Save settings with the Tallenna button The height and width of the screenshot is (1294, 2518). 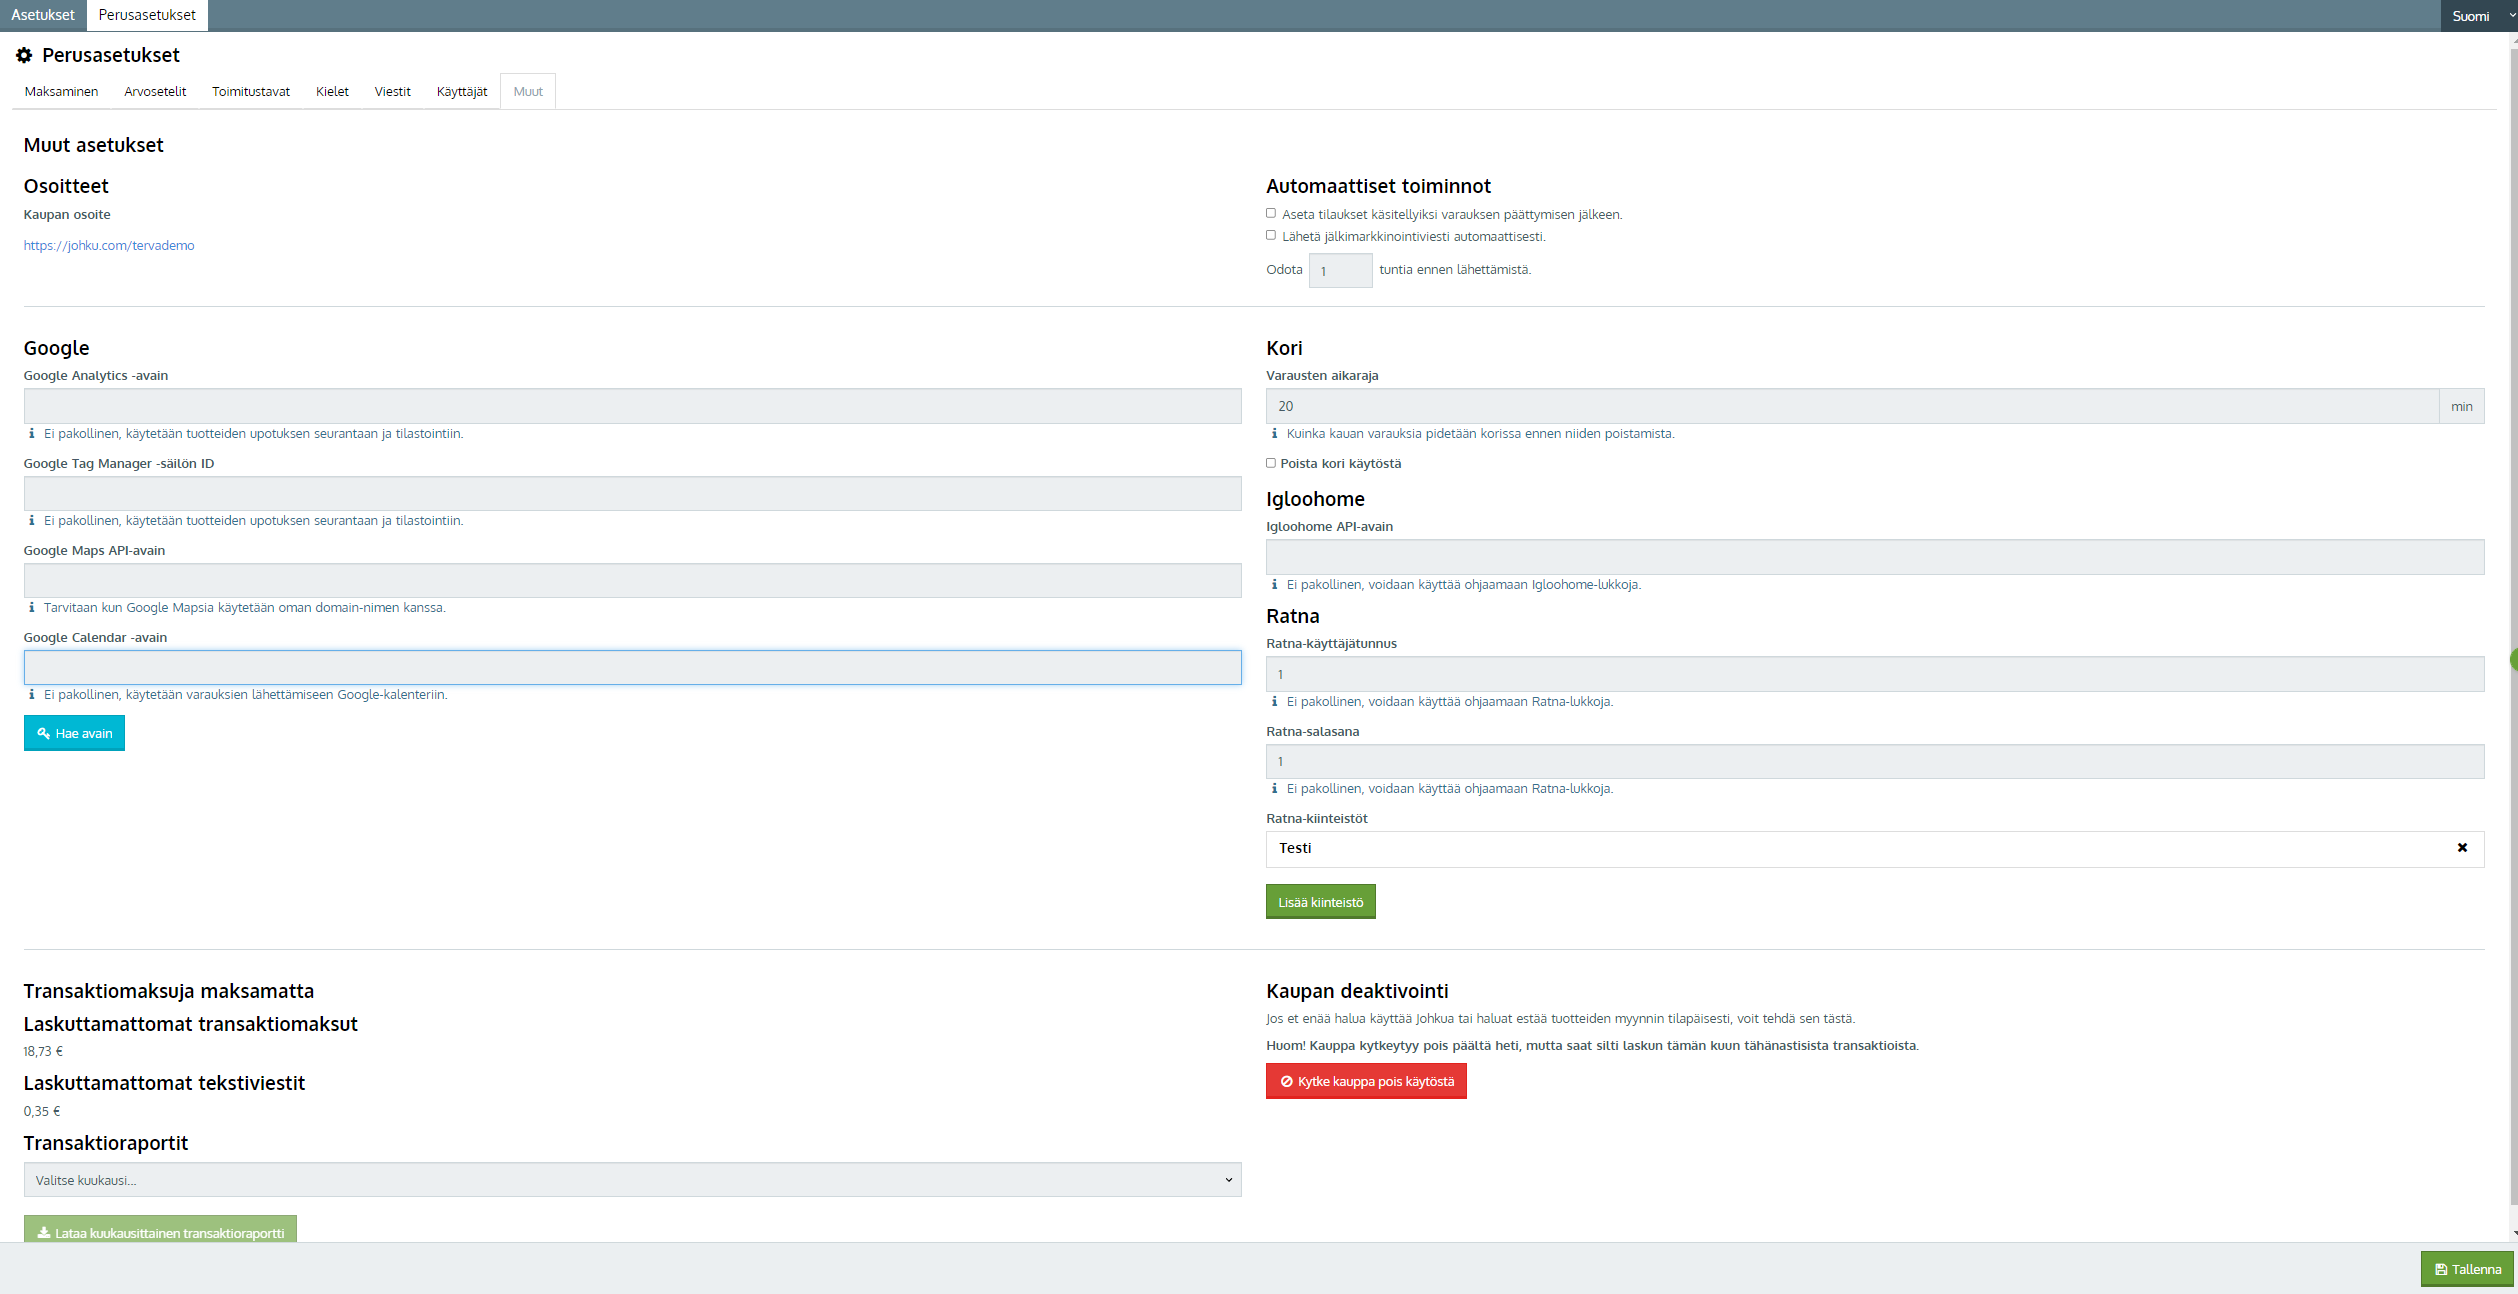(x=2466, y=1269)
